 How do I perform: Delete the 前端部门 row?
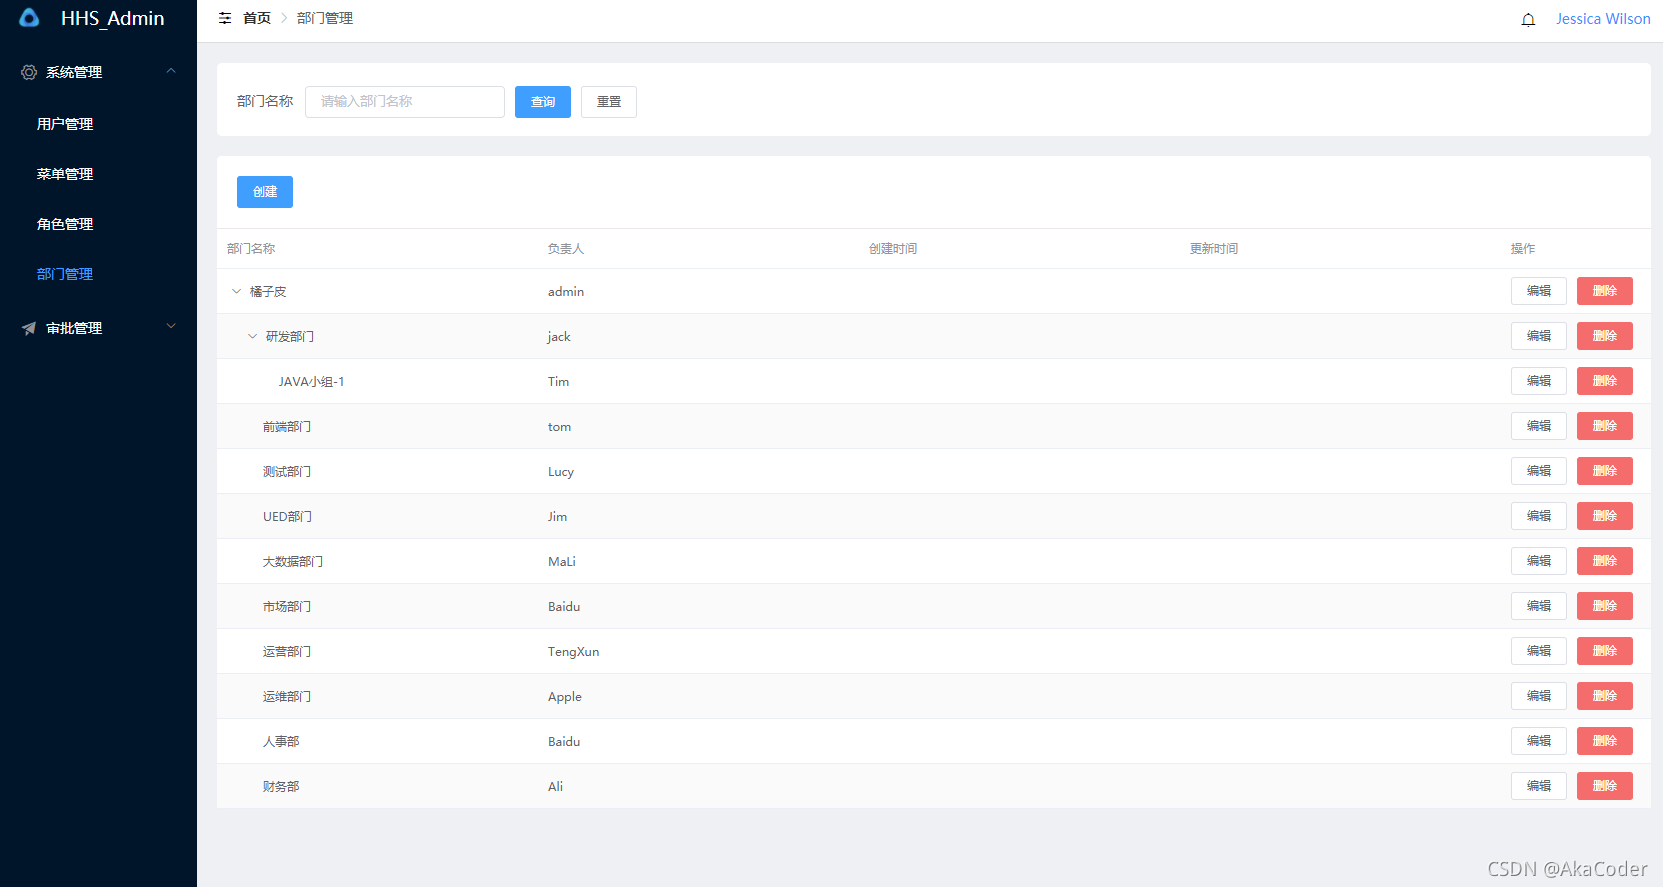[1605, 426]
